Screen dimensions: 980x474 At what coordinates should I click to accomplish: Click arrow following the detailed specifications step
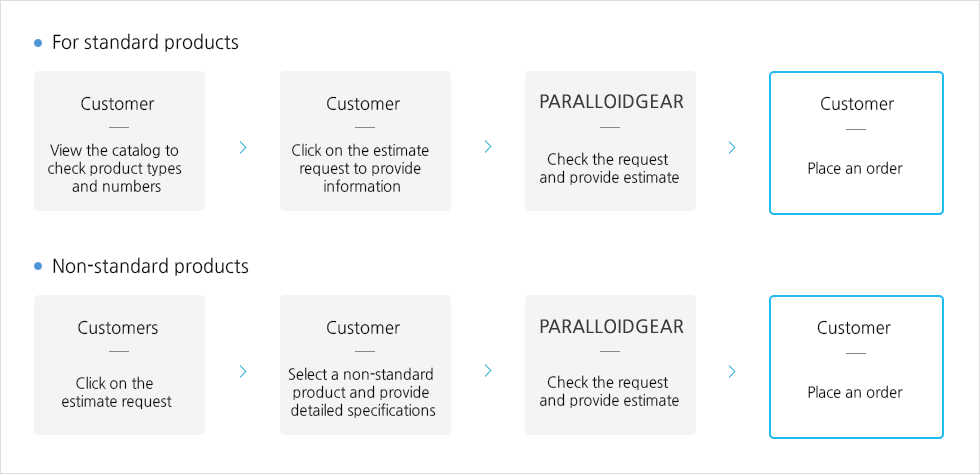(x=488, y=371)
